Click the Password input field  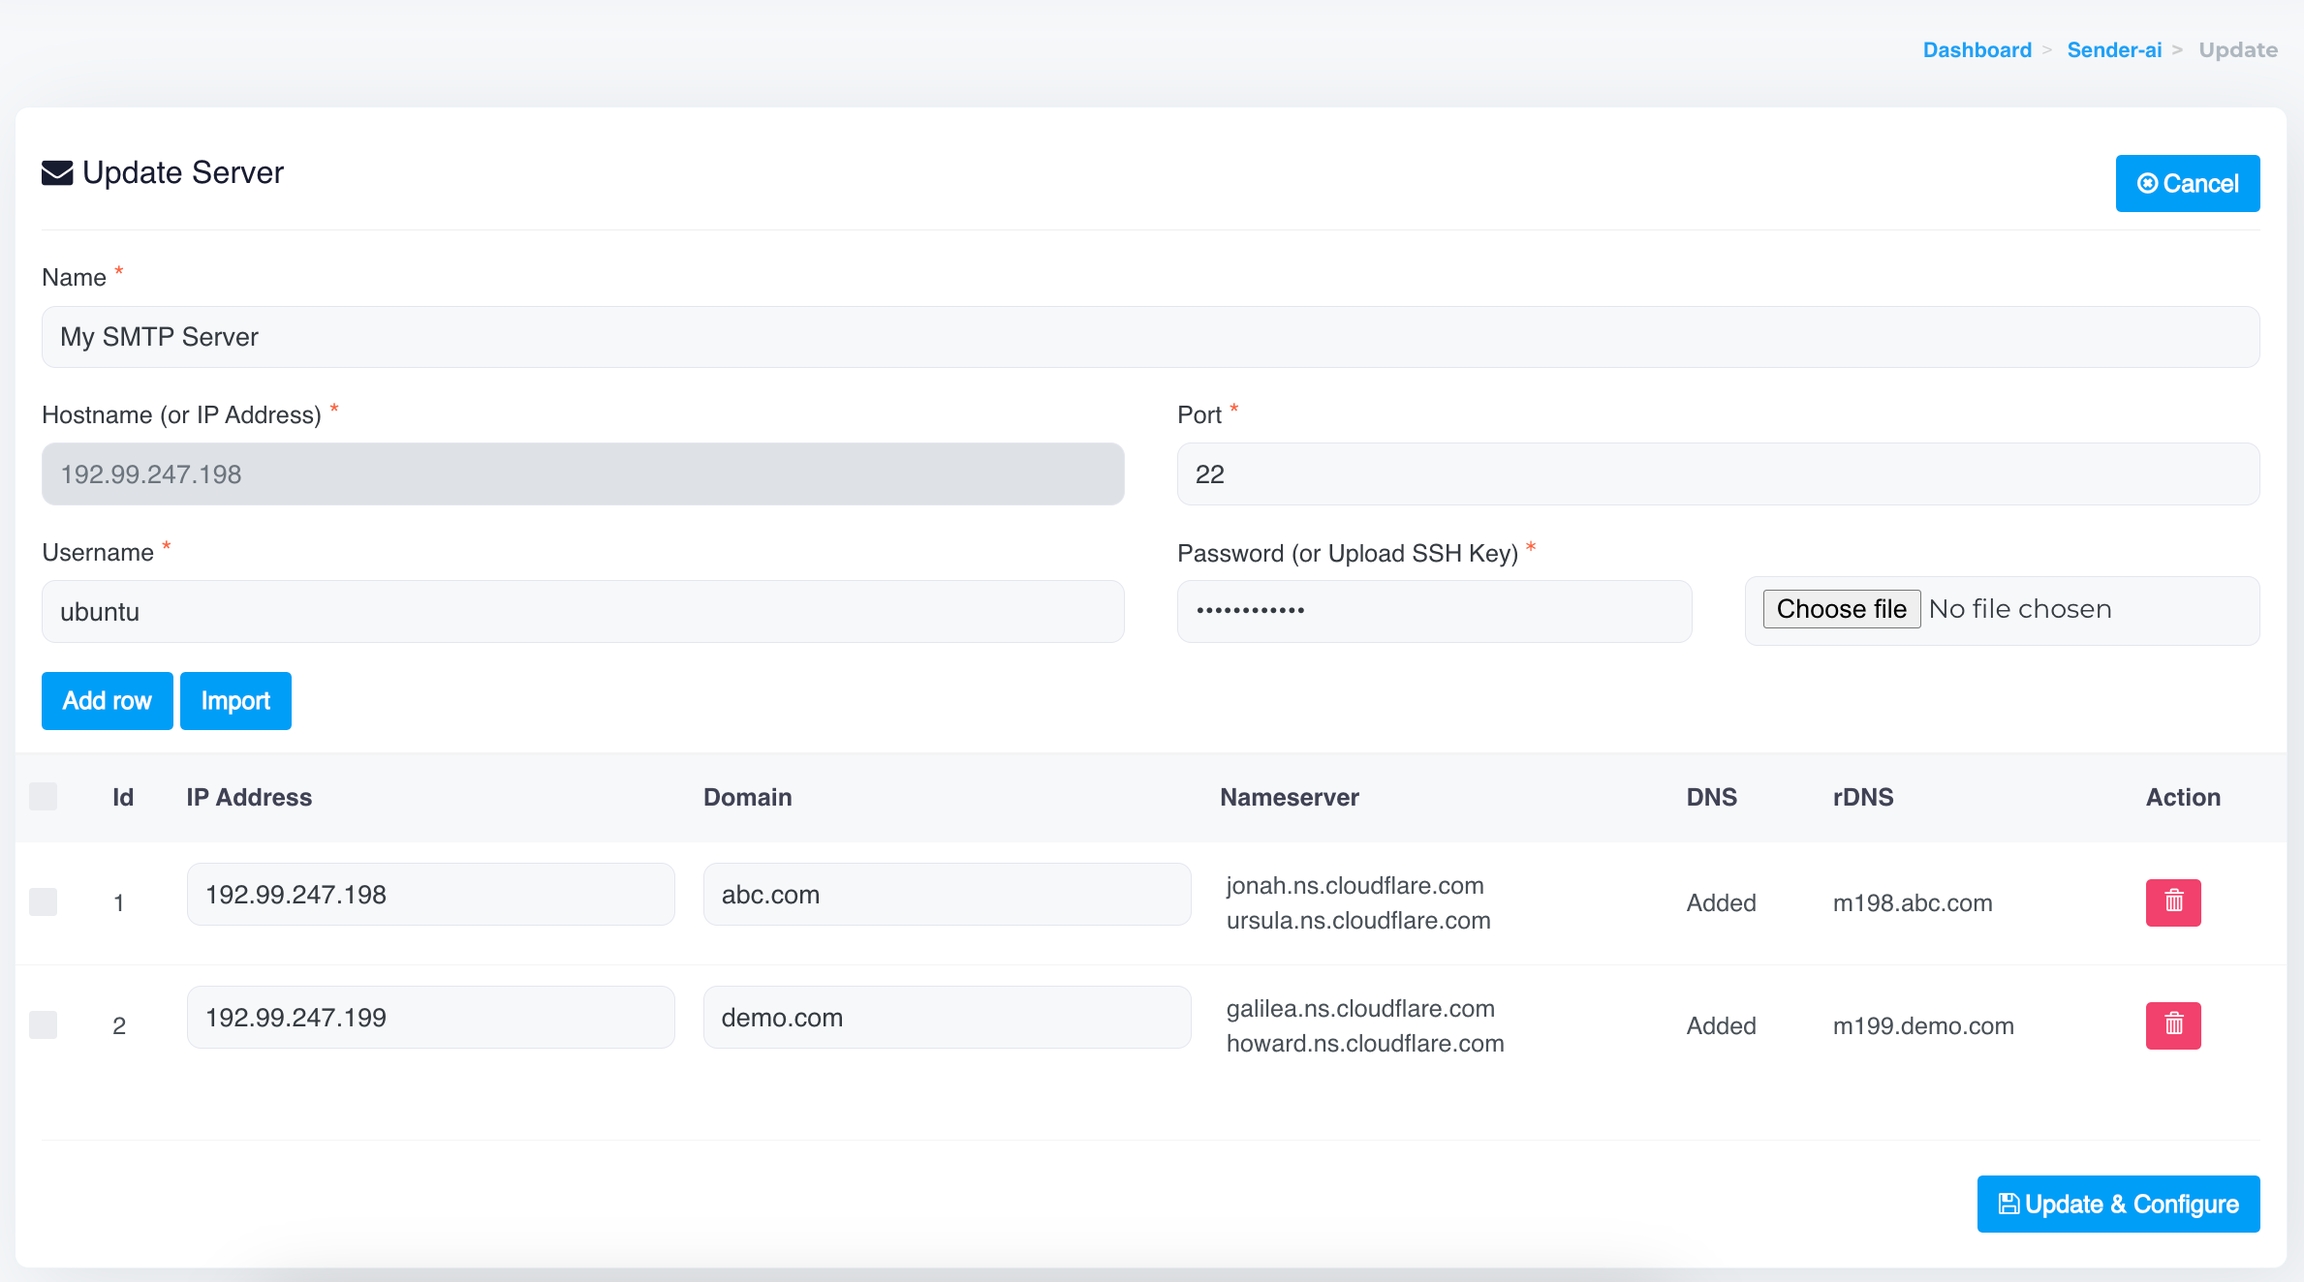[1433, 611]
